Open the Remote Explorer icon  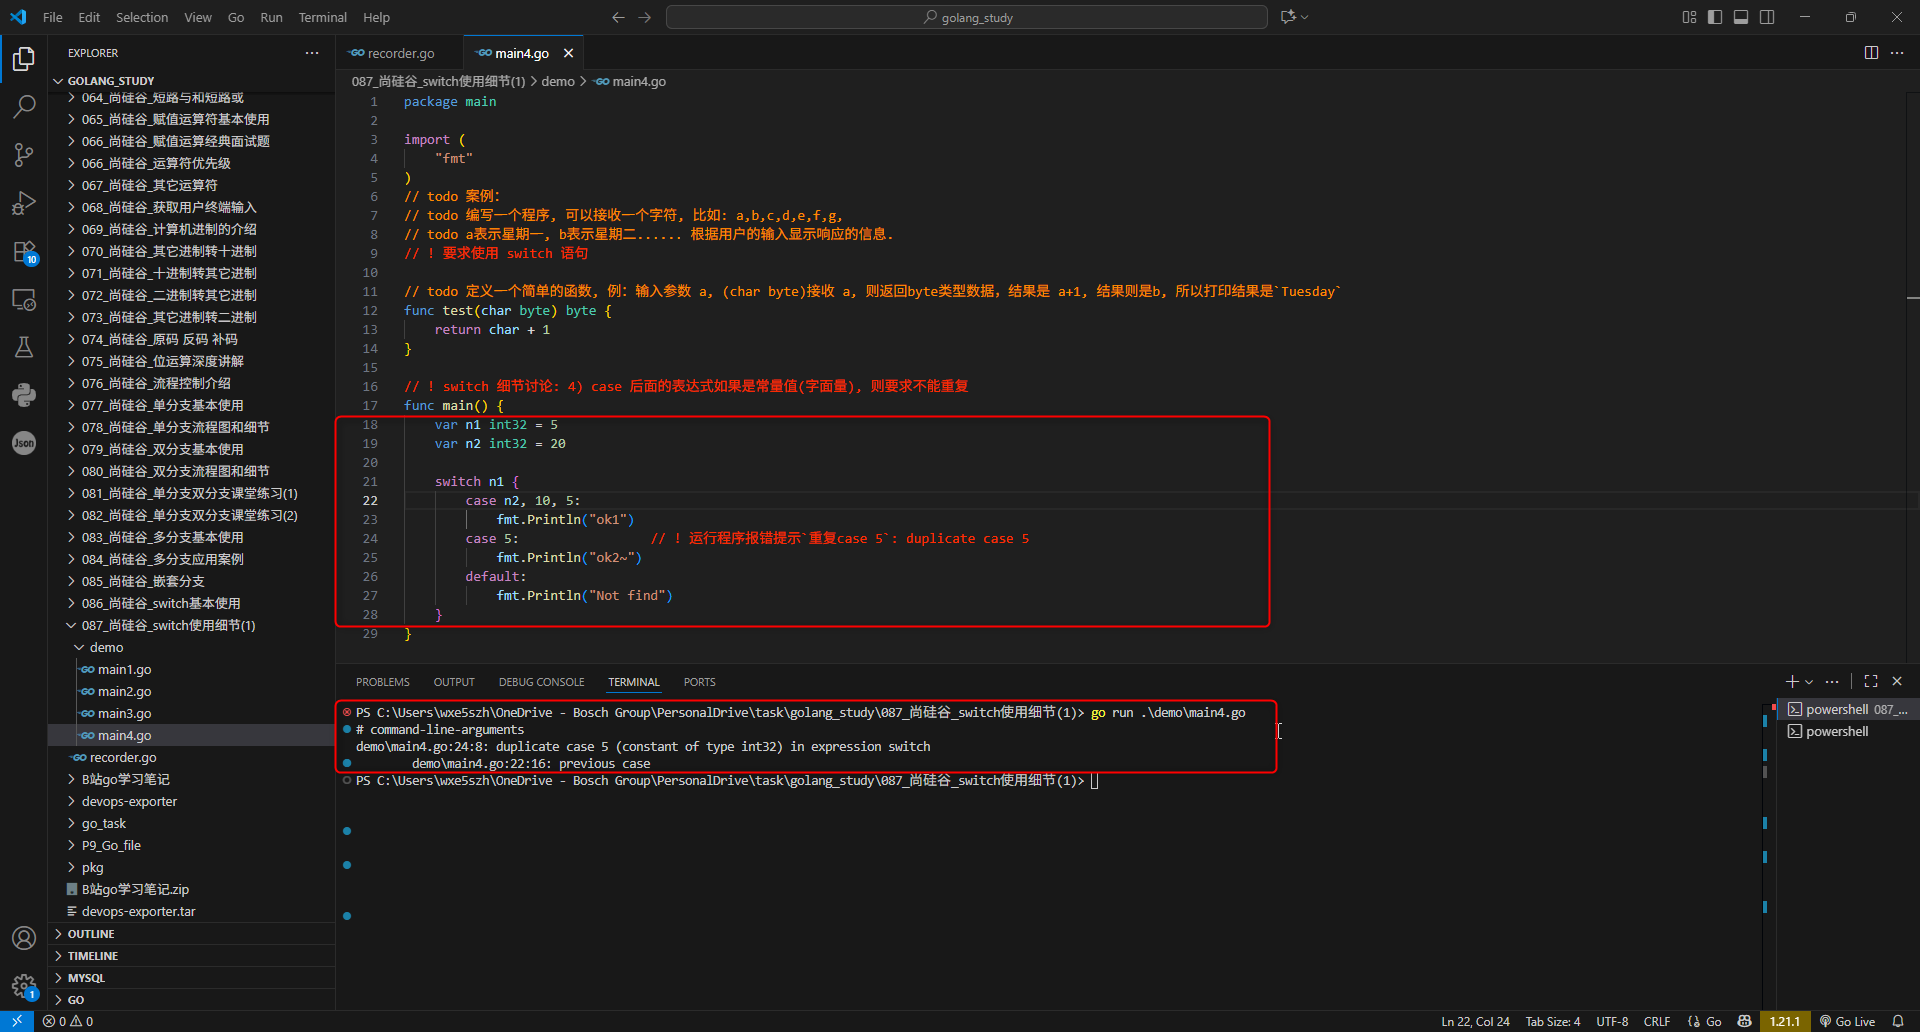(x=24, y=299)
